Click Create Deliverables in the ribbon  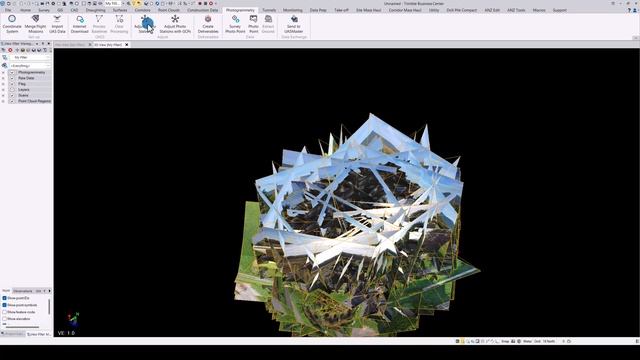pyautogui.click(x=208, y=24)
